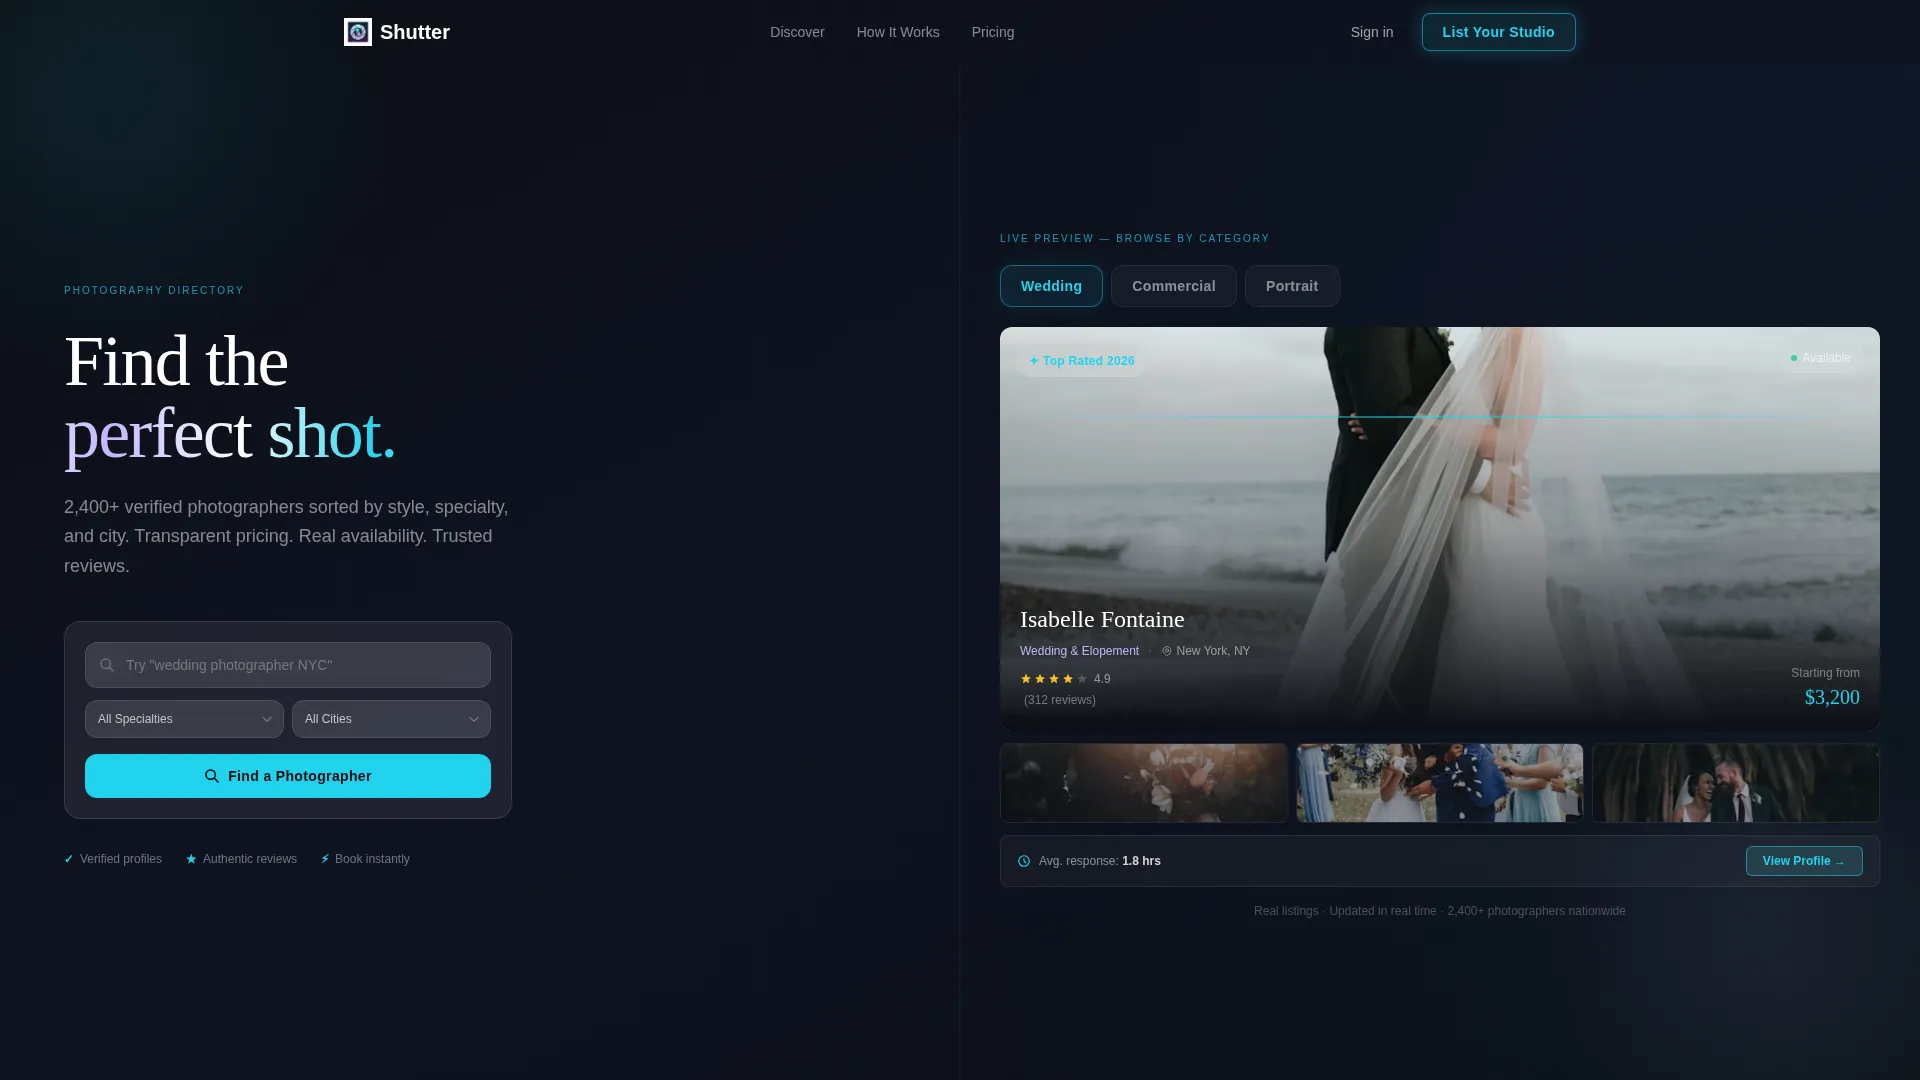The height and width of the screenshot is (1080, 1920).
Task: Click the Shutter camera logo icon
Action: [358, 32]
